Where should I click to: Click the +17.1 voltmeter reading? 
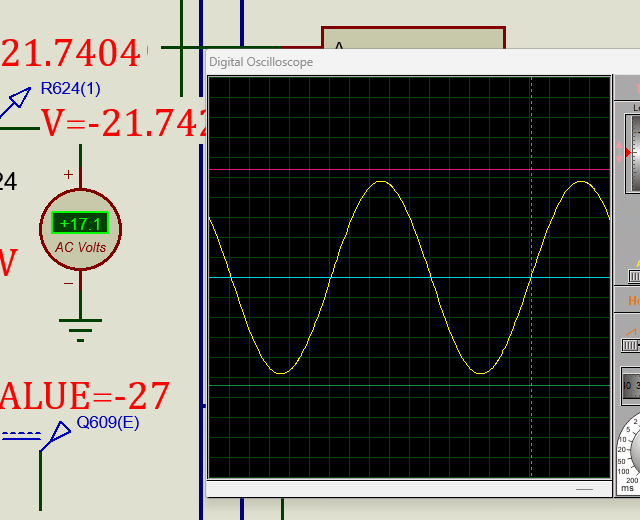coord(80,223)
